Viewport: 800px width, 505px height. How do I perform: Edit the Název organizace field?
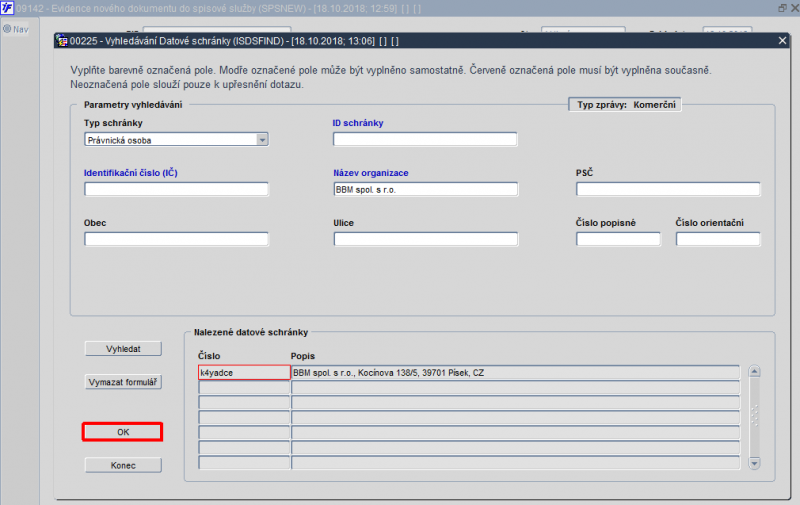click(x=426, y=189)
